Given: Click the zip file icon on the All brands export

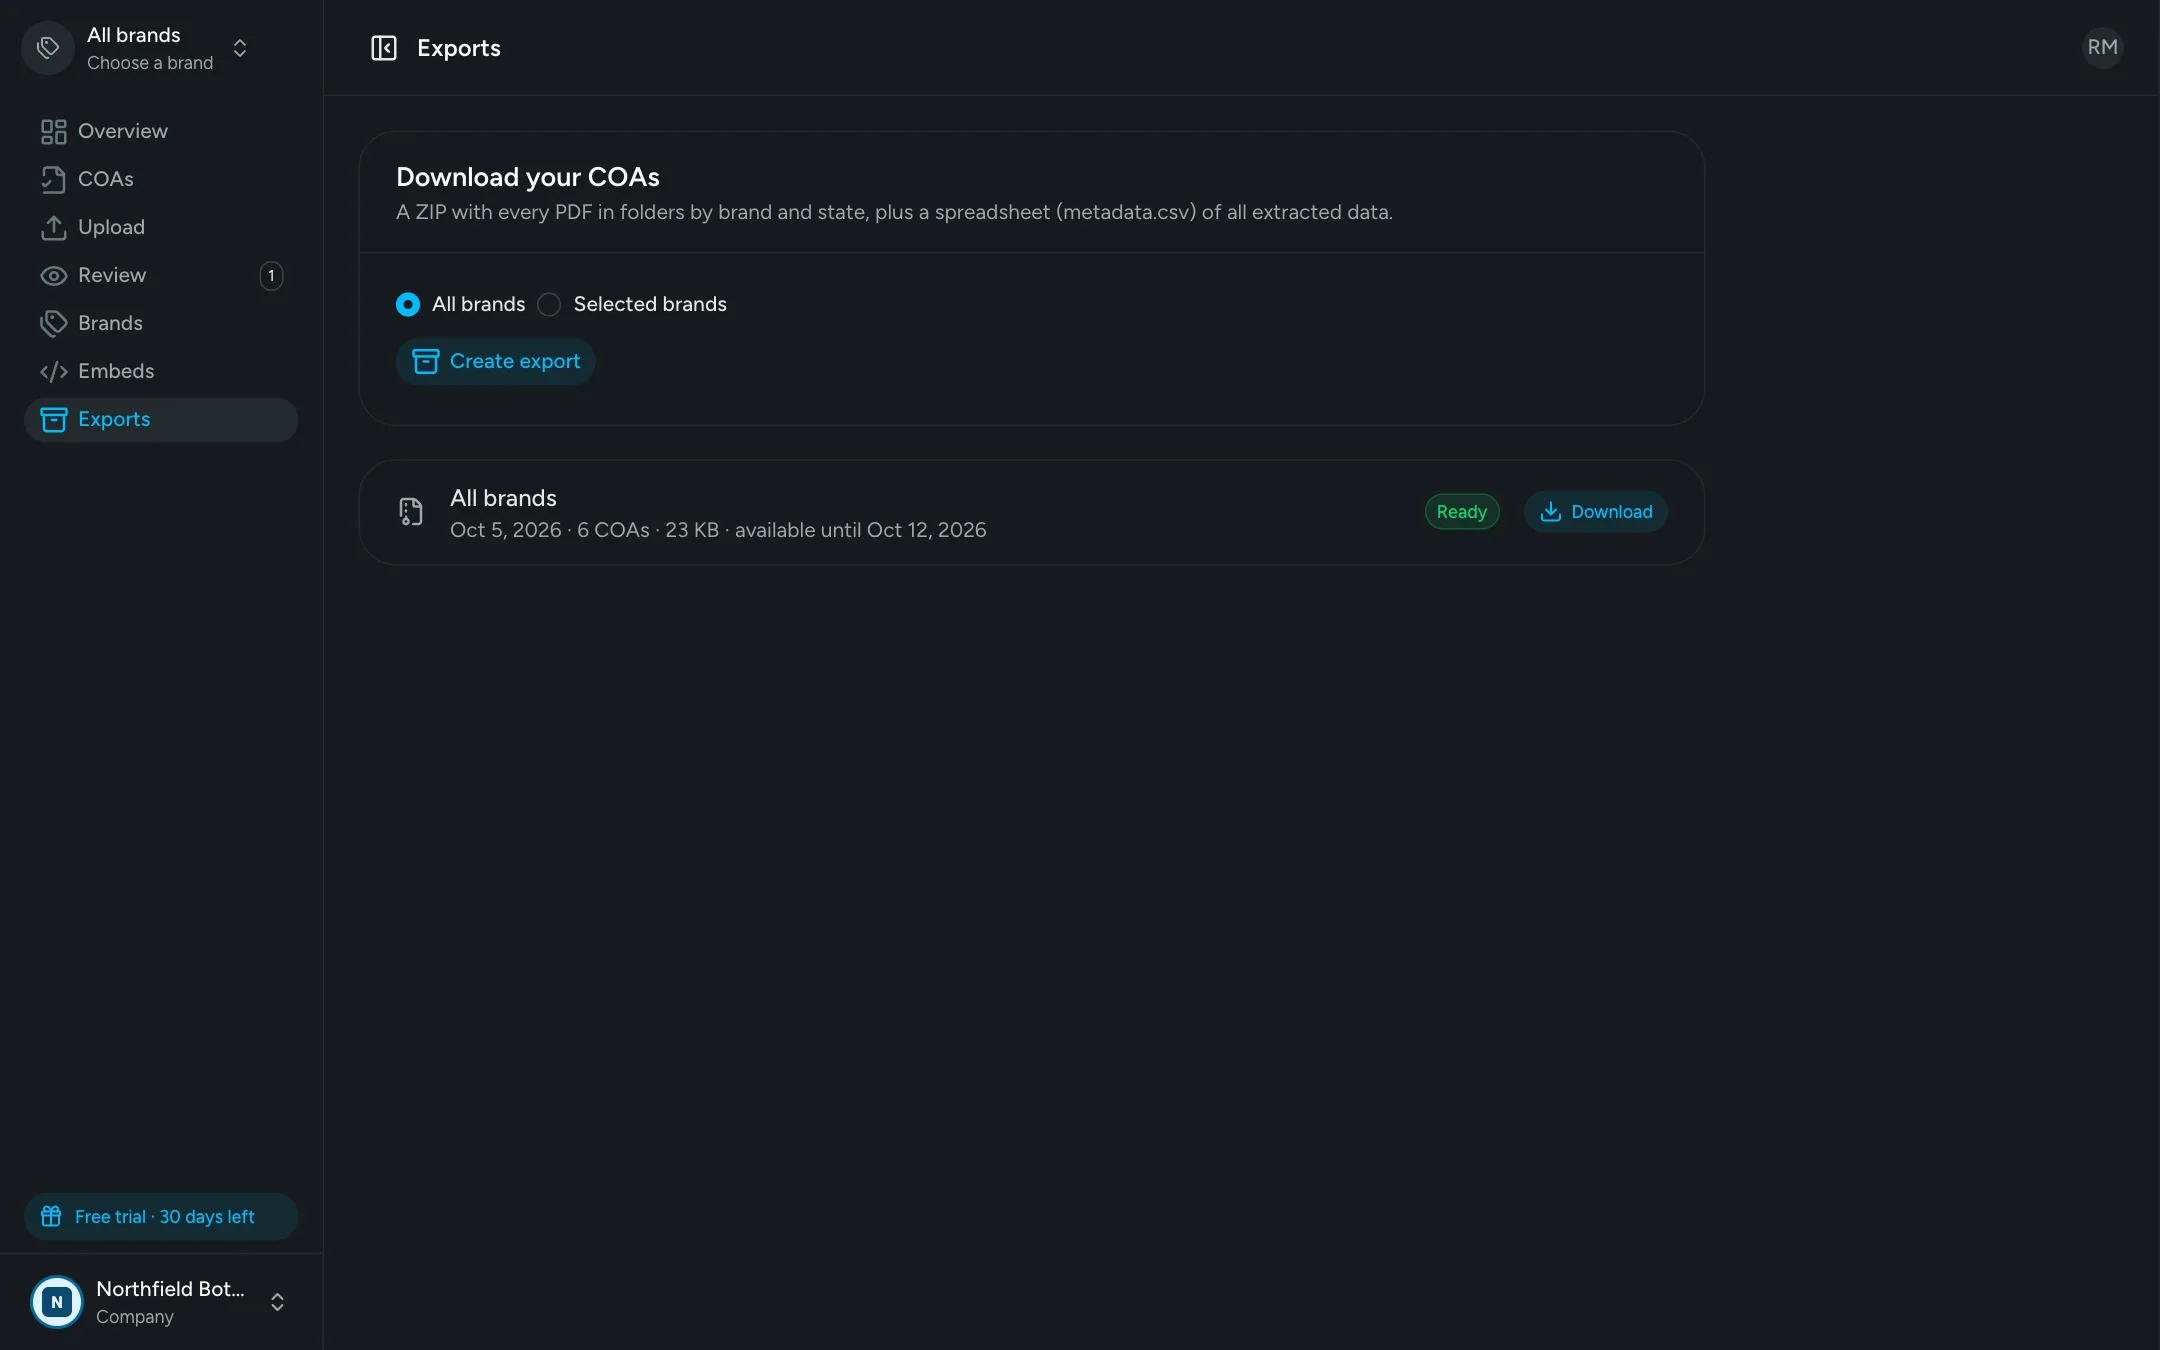Looking at the screenshot, I should tap(411, 512).
